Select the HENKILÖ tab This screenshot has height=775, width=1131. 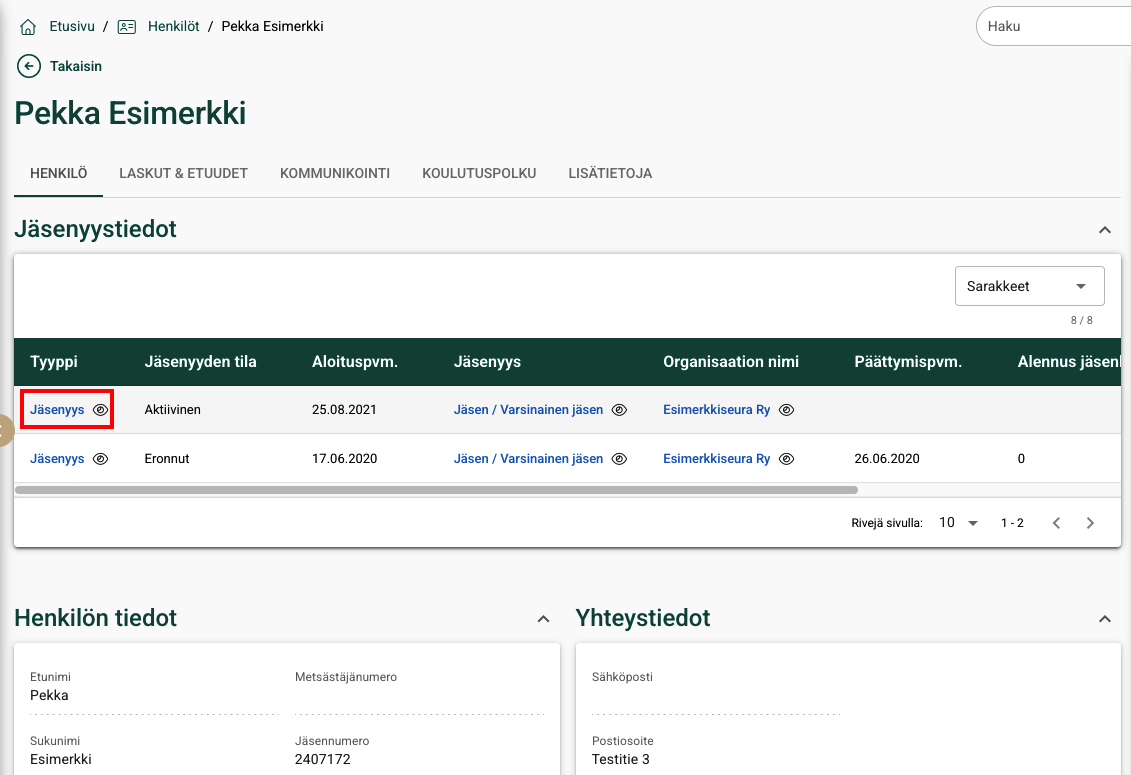(x=58, y=173)
